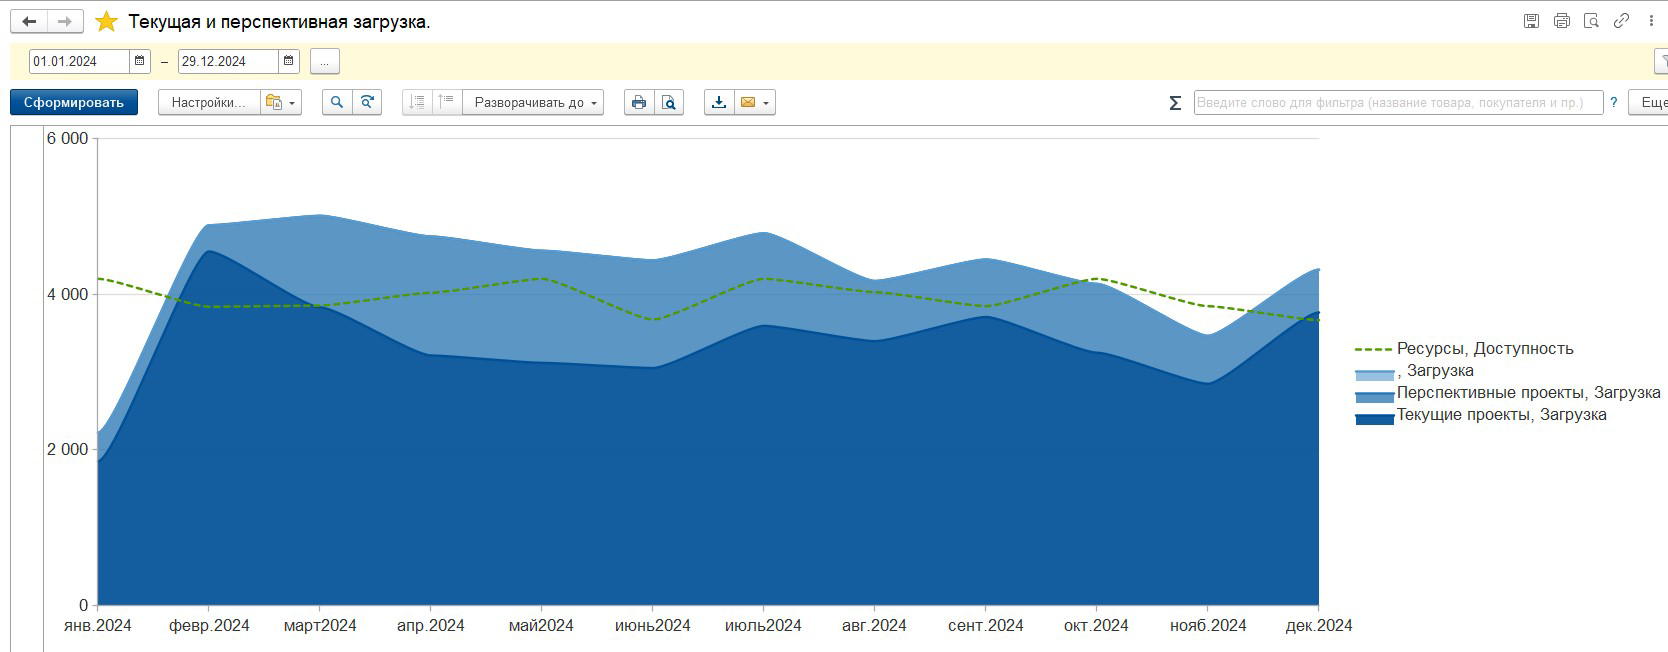The width and height of the screenshot is (1668, 652).
Task: Open the Настройки report settings
Action: [208, 102]
